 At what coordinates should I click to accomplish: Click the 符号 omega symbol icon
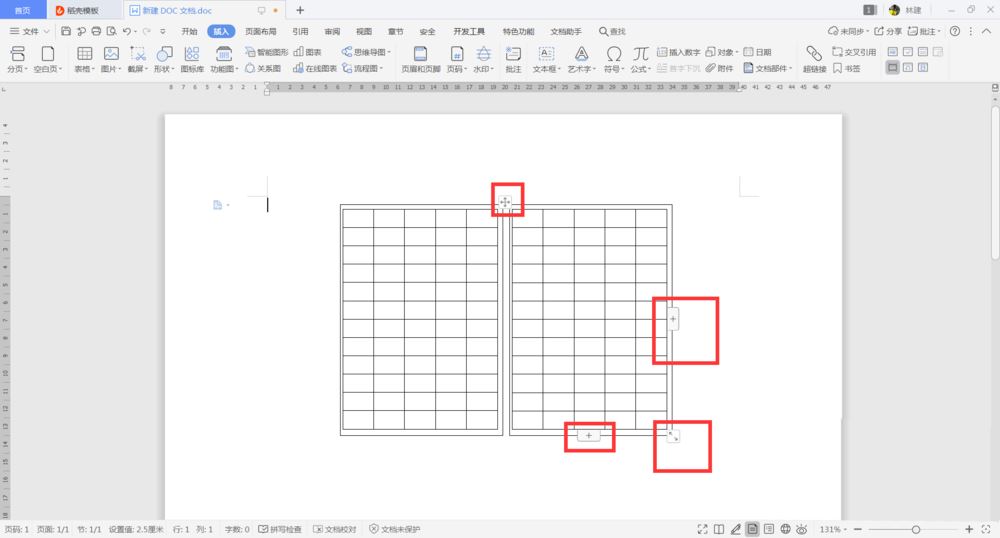[614, 54]
